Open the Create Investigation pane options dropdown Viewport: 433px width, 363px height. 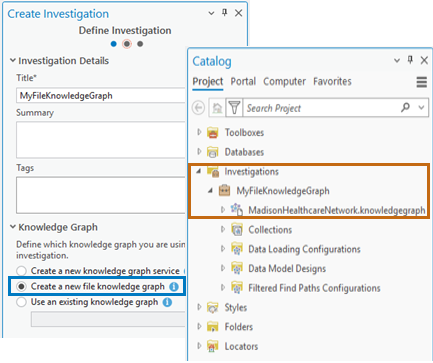point(211,13)
